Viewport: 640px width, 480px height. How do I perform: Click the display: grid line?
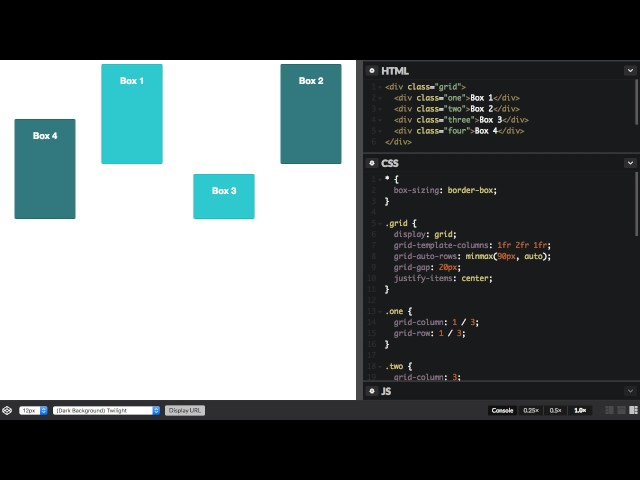pos(425,234)
